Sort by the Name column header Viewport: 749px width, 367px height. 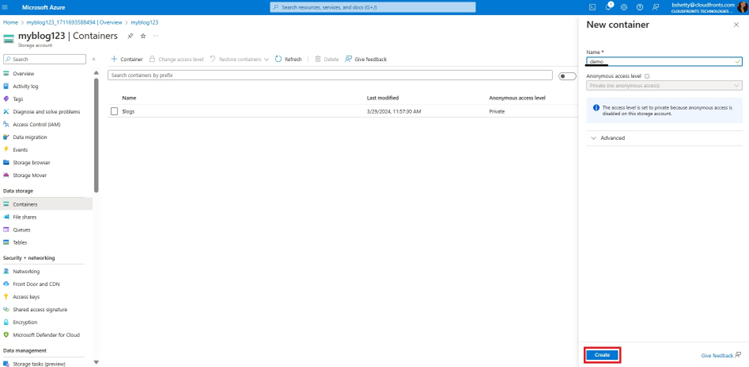coord(129,98)
